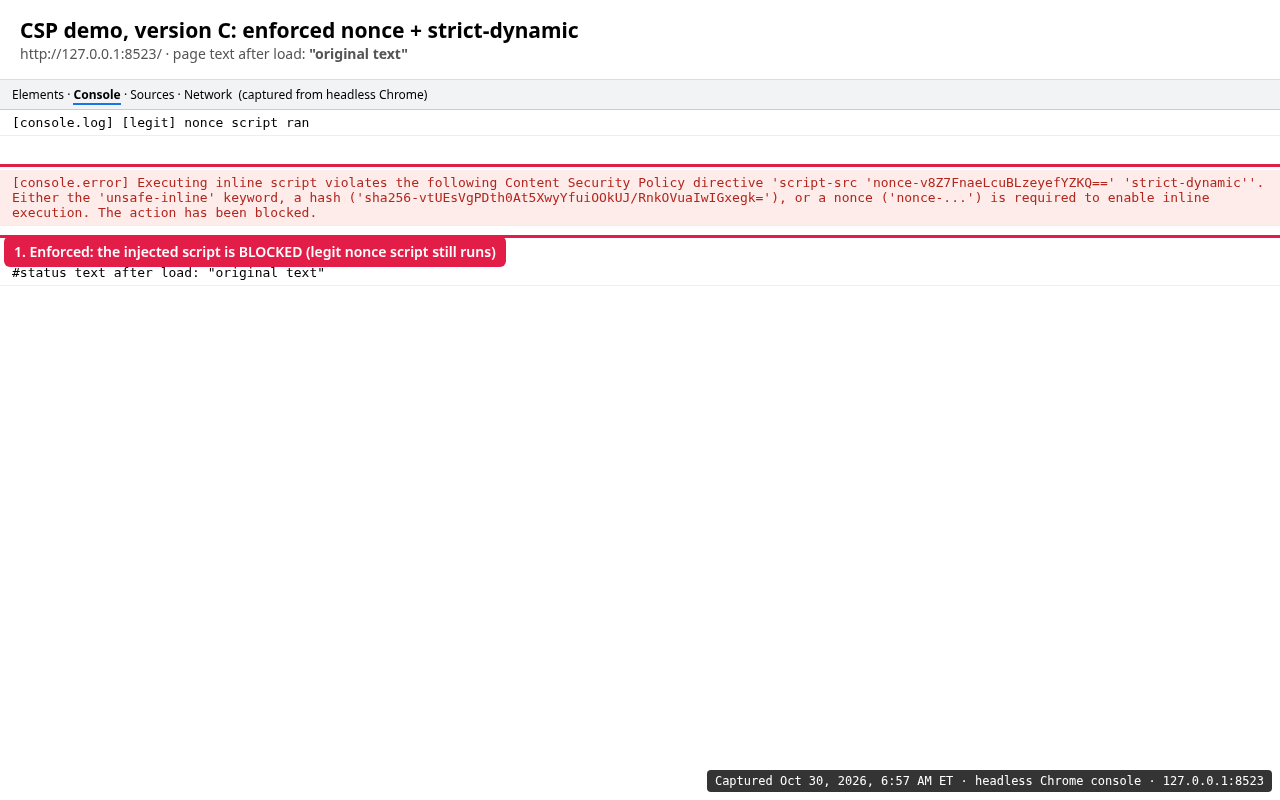The height and width of the screenshot is (800, 1280).
Task: Click the 'captured from headless Chrome' note
Action: pos(333,95)
